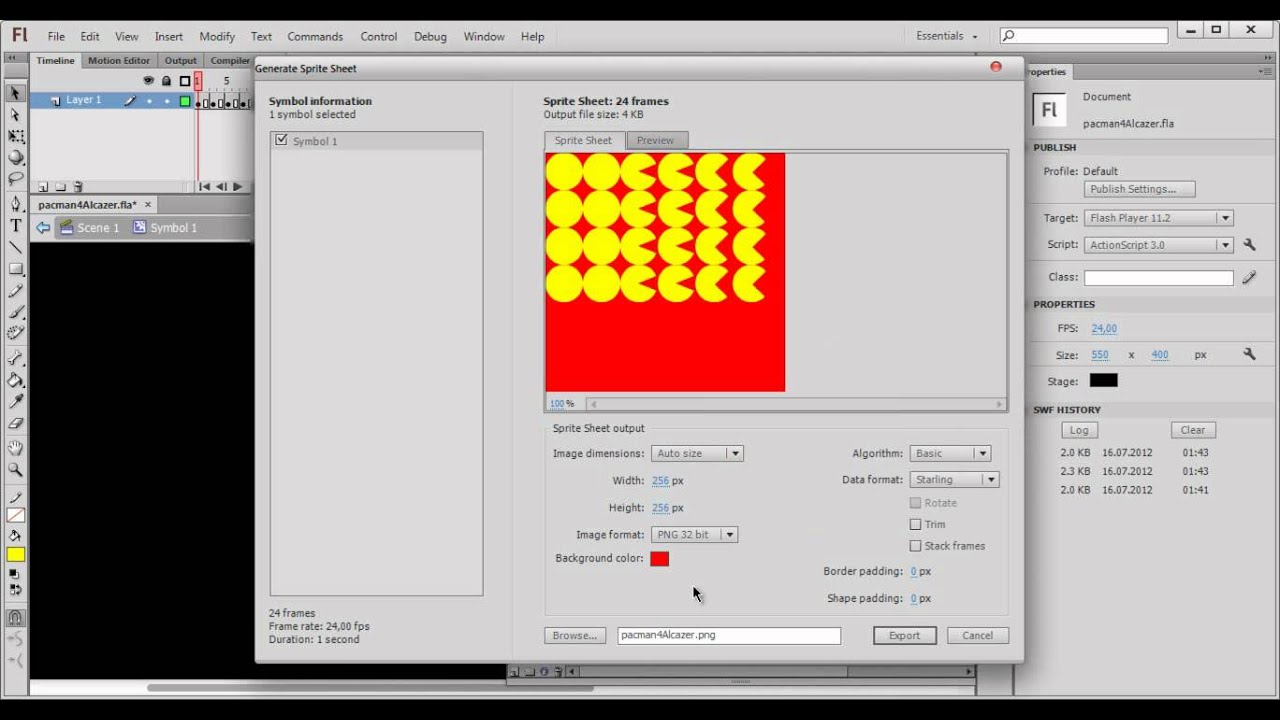The image size is (1280, 720).
Task: Select the Lasso tool
Action: [x=15, y=179]
